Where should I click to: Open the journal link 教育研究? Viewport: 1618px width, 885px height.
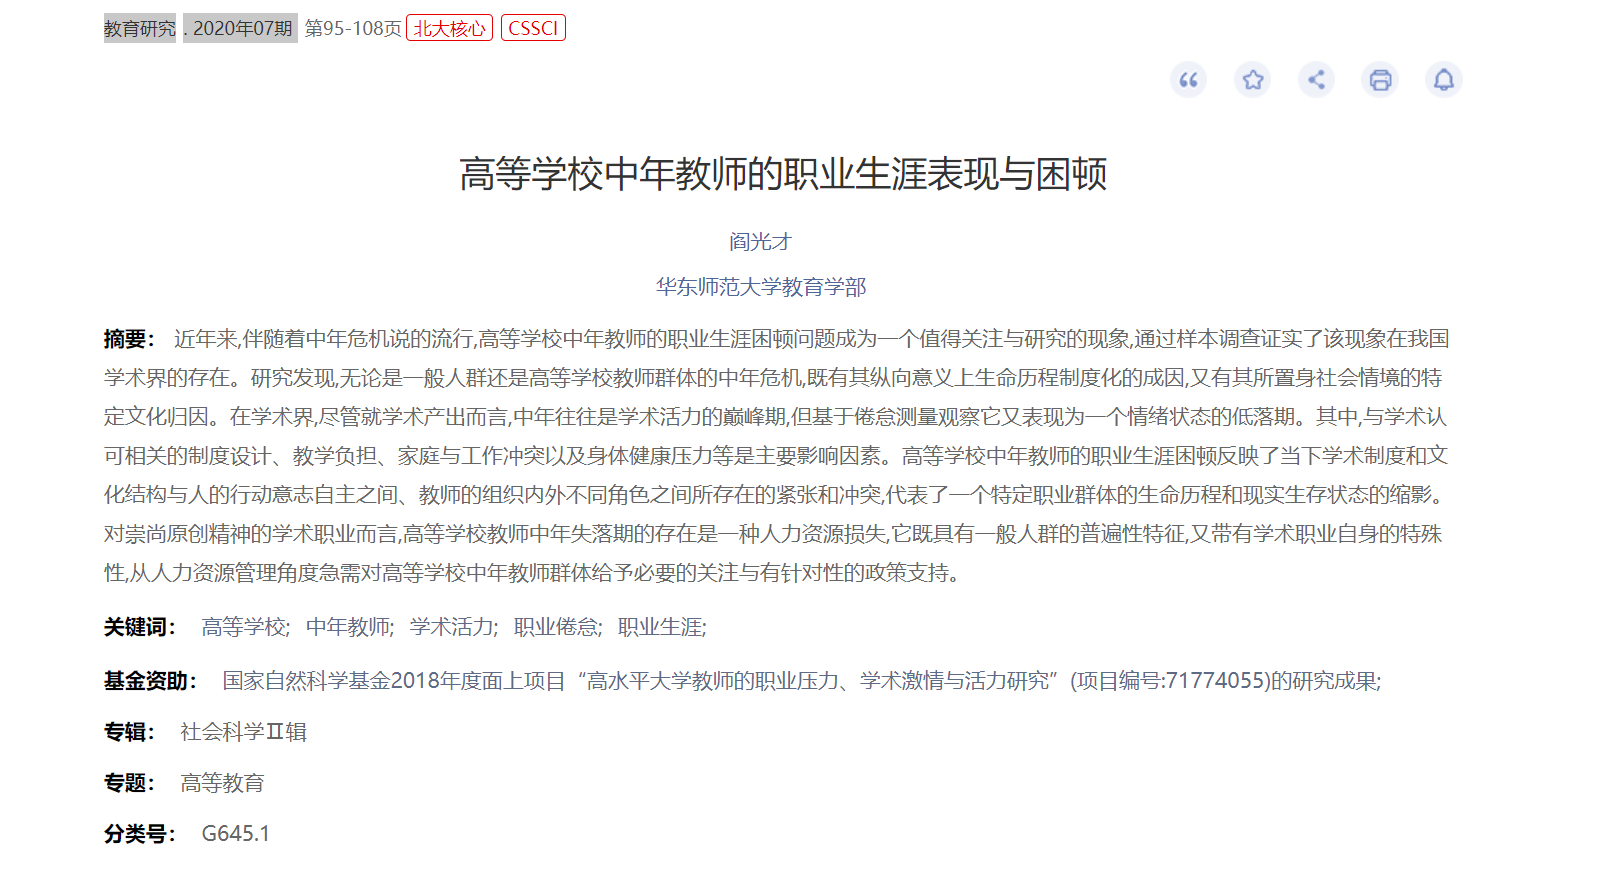[140, 28]
